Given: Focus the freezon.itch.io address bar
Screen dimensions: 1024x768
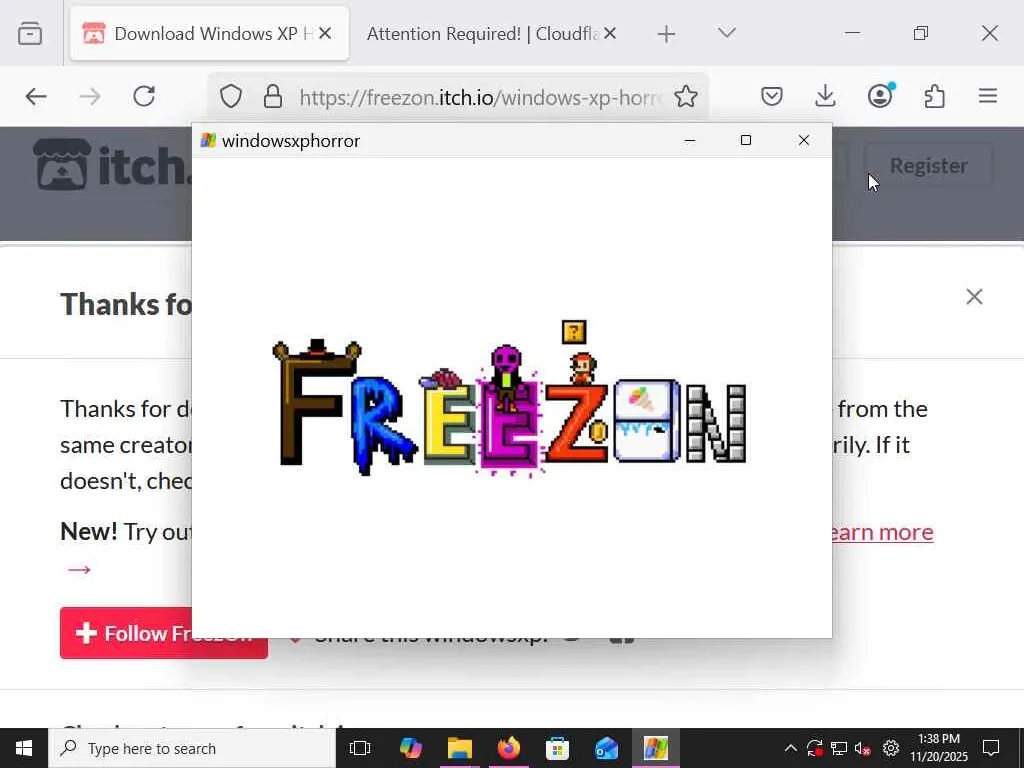Looking at the screenshot, I should pyautogui.click(x=480, y=97).
